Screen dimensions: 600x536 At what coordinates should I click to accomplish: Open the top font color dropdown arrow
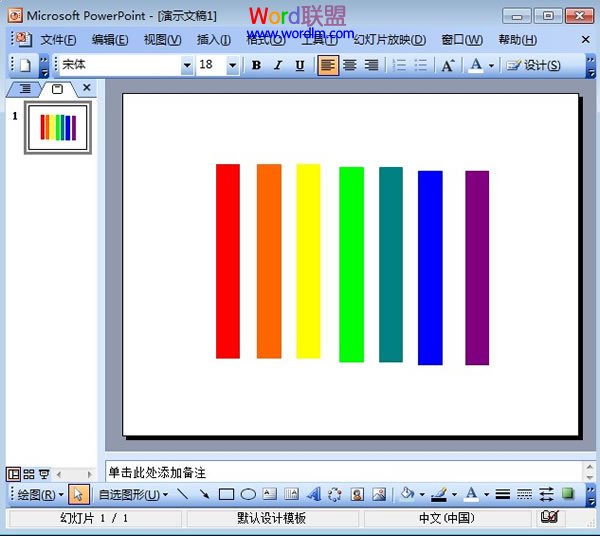tap(491, 66)
